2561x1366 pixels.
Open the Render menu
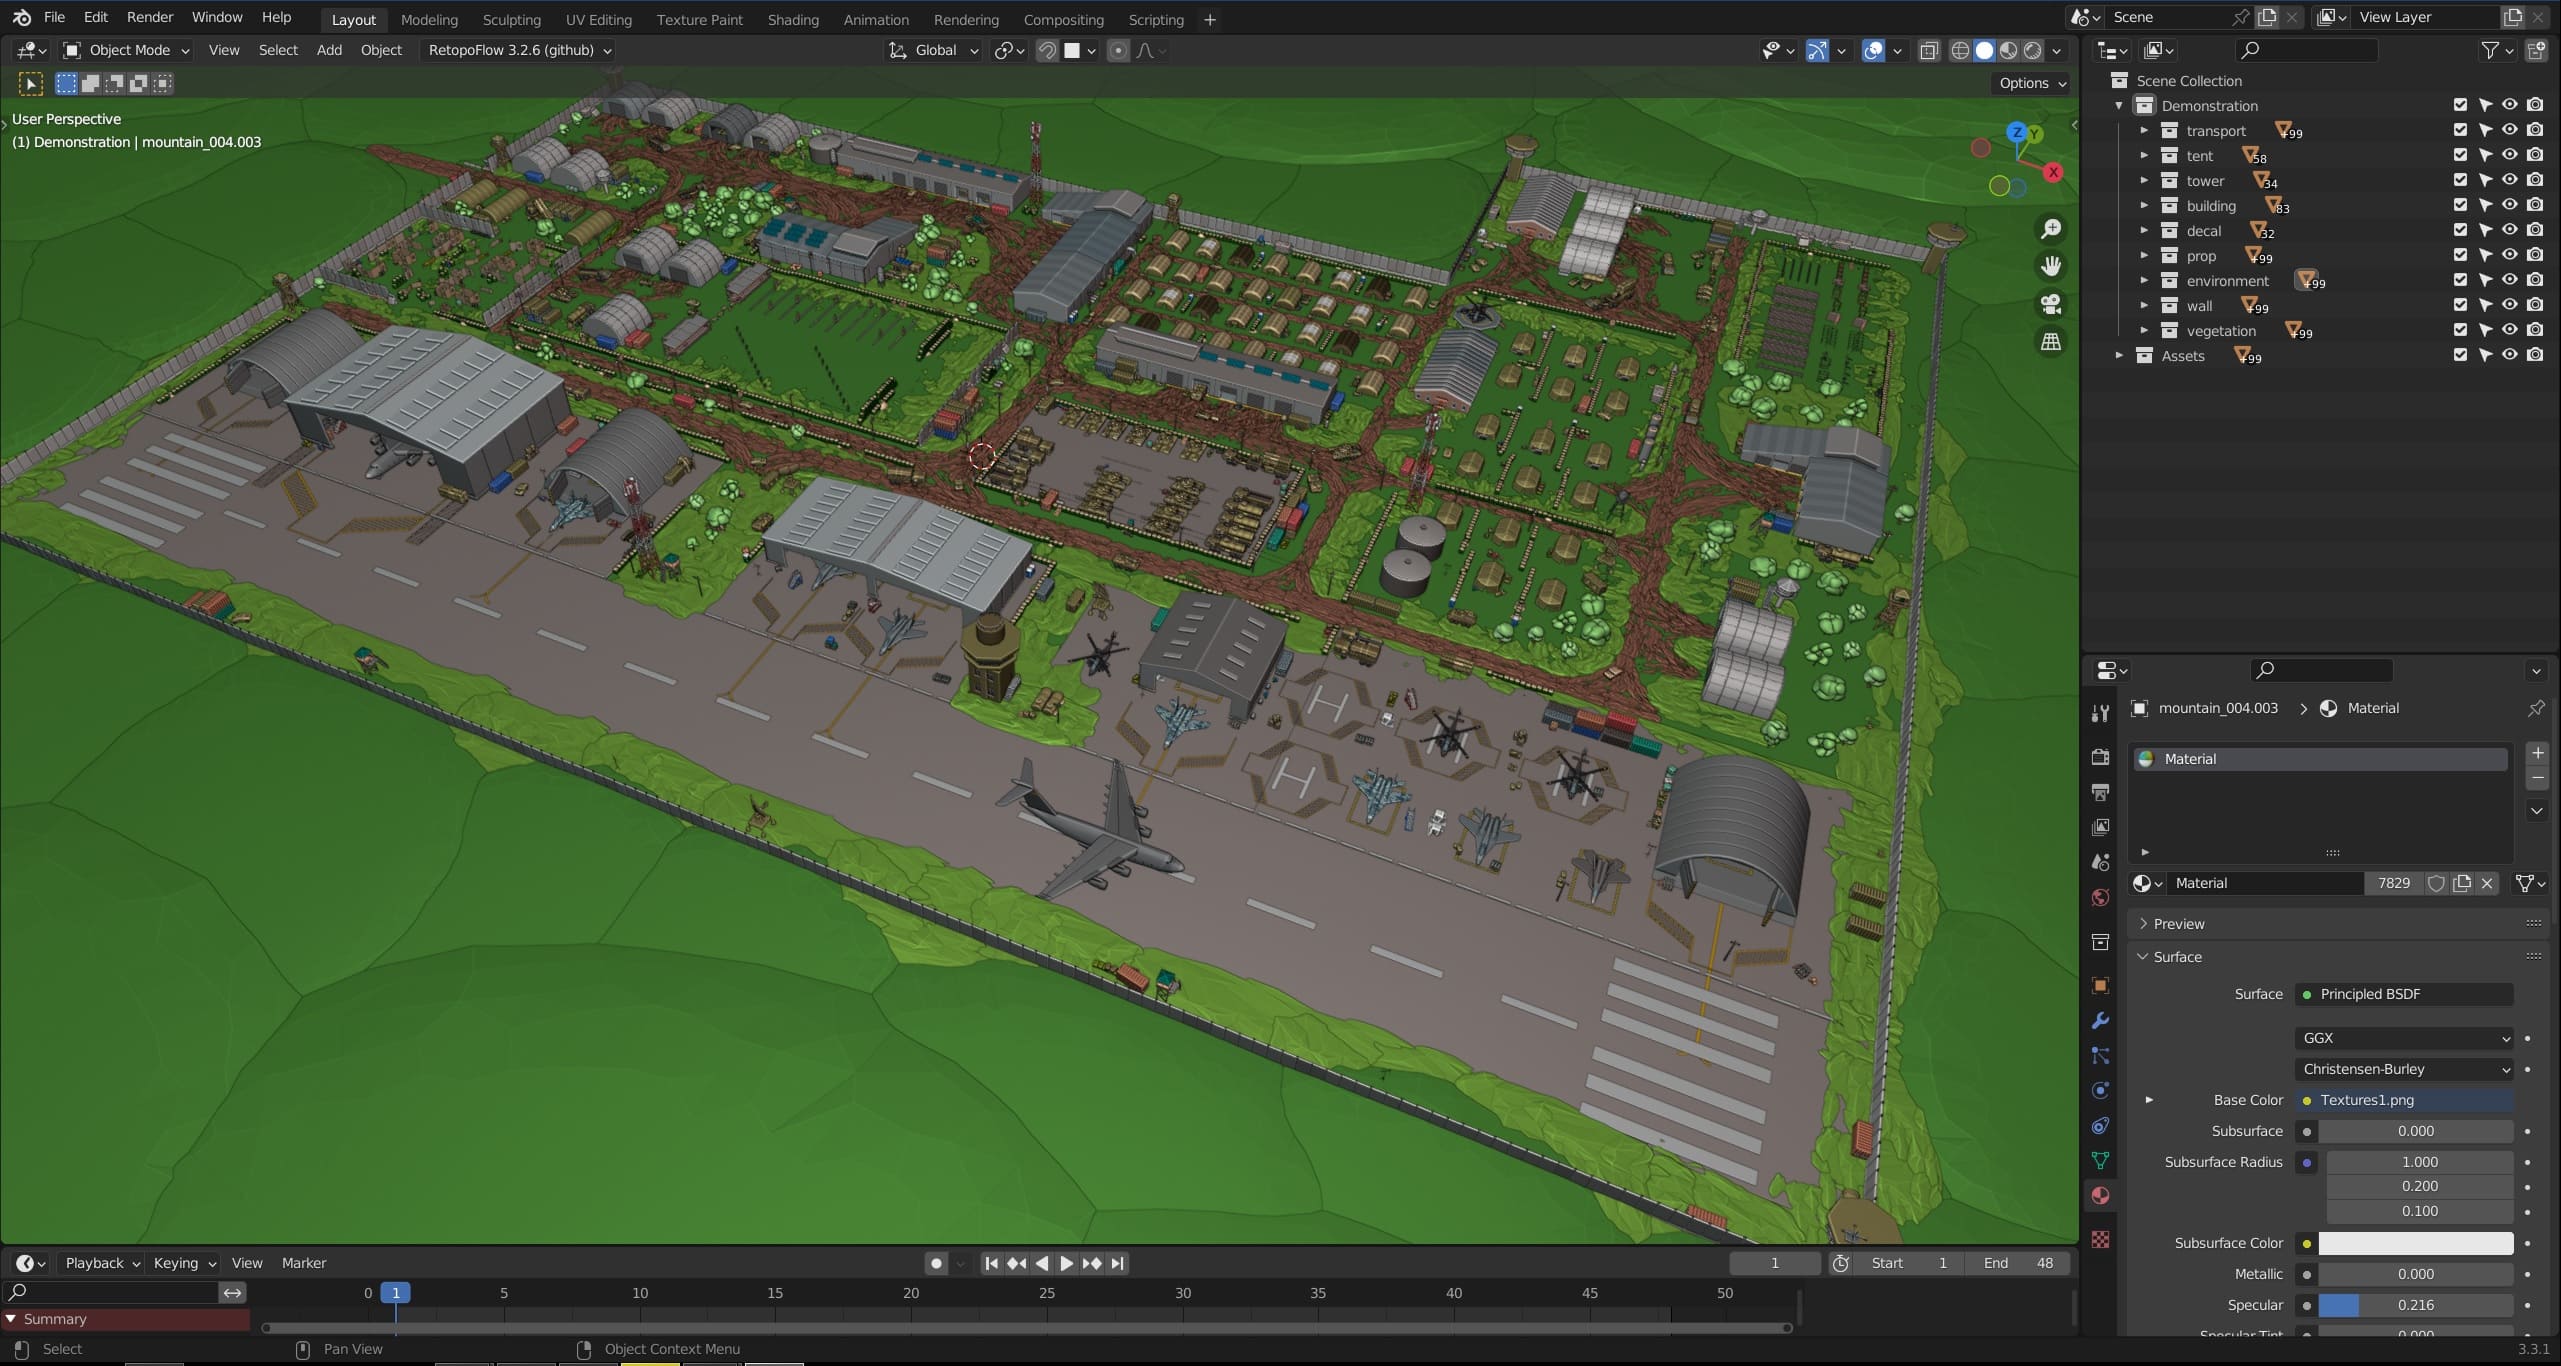(149, 17)
